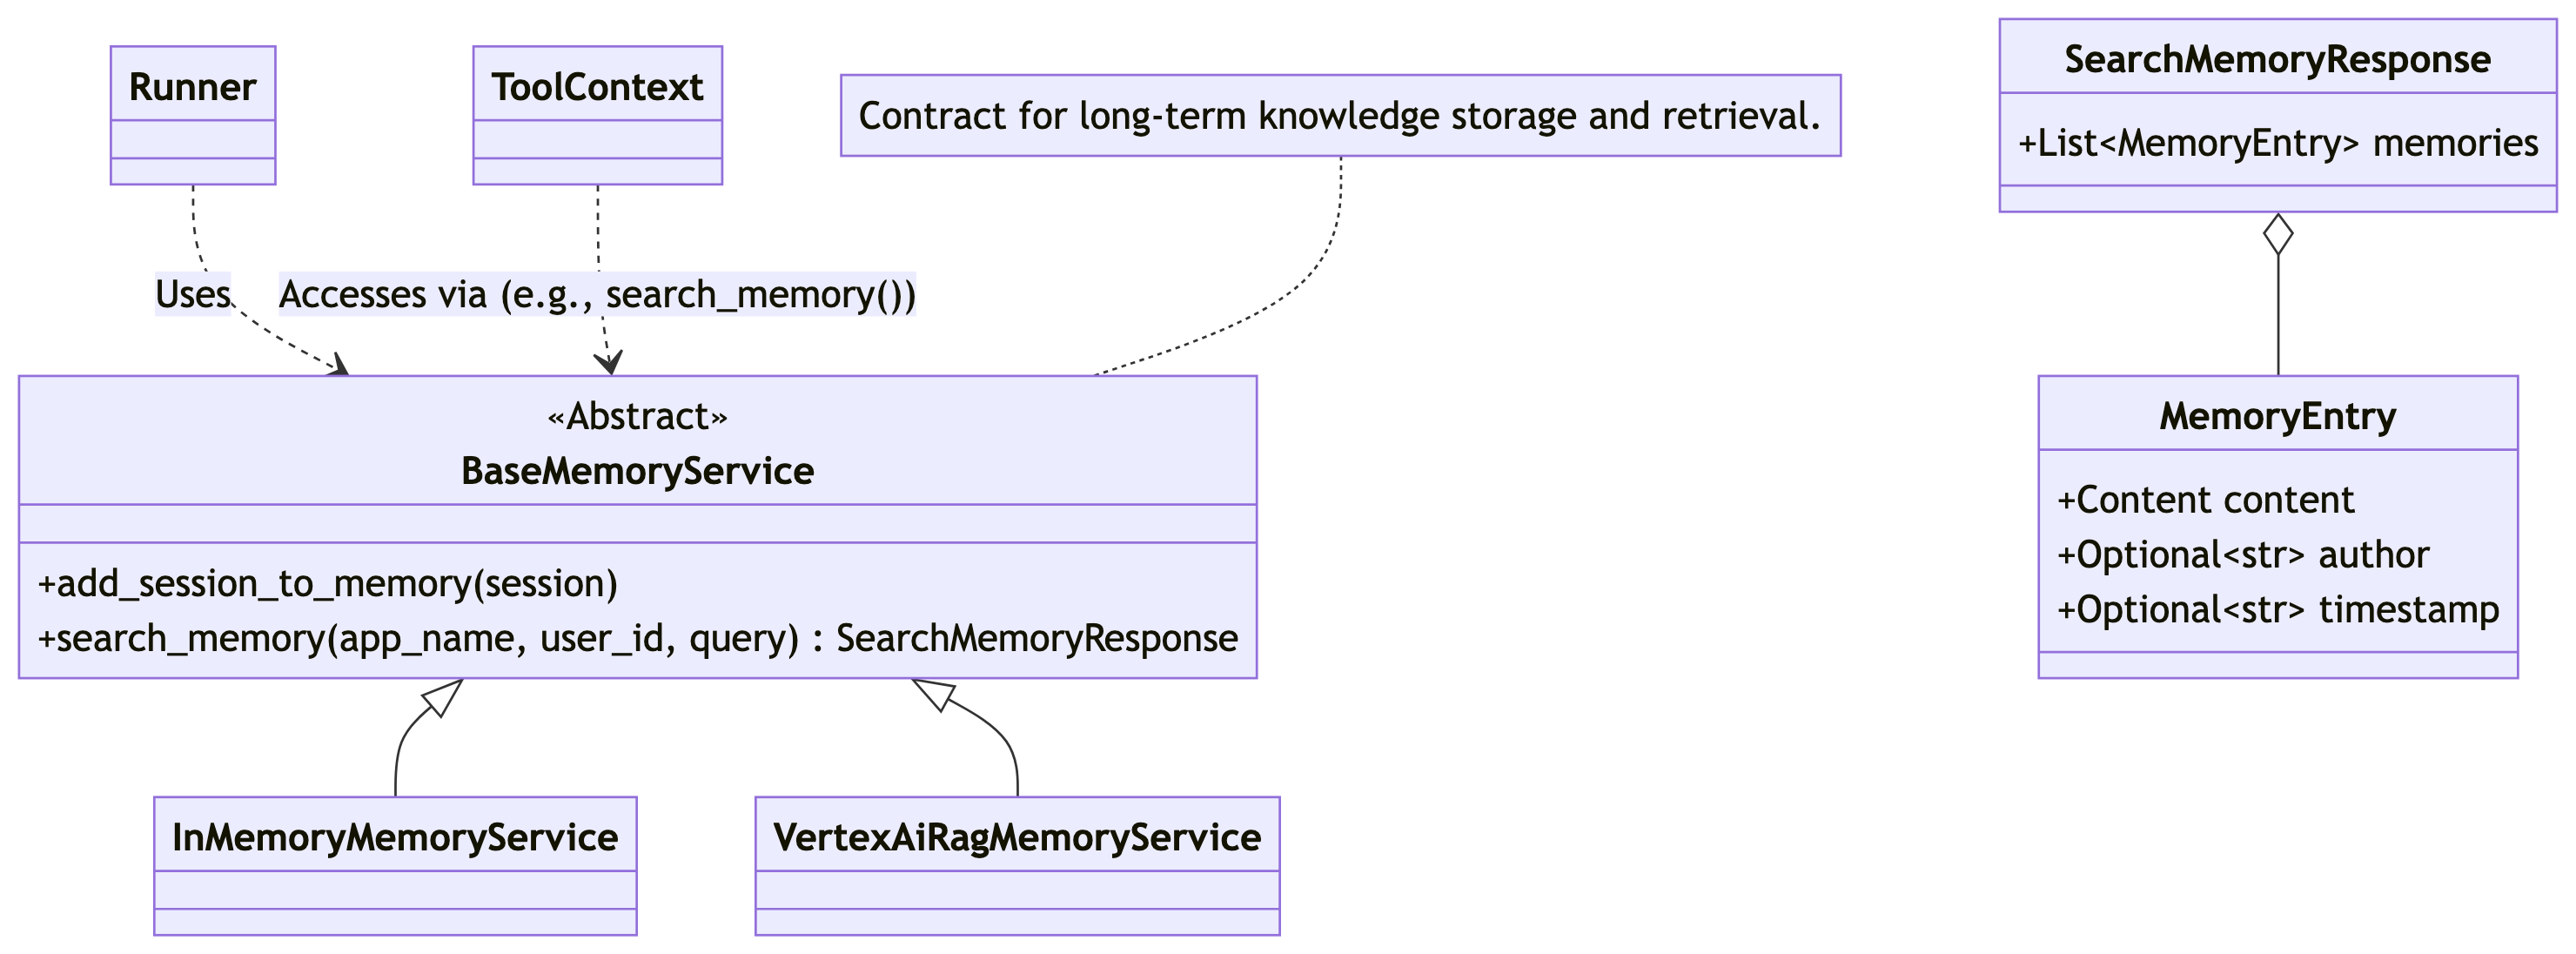Click the Uses edge label

click(193, 294)
